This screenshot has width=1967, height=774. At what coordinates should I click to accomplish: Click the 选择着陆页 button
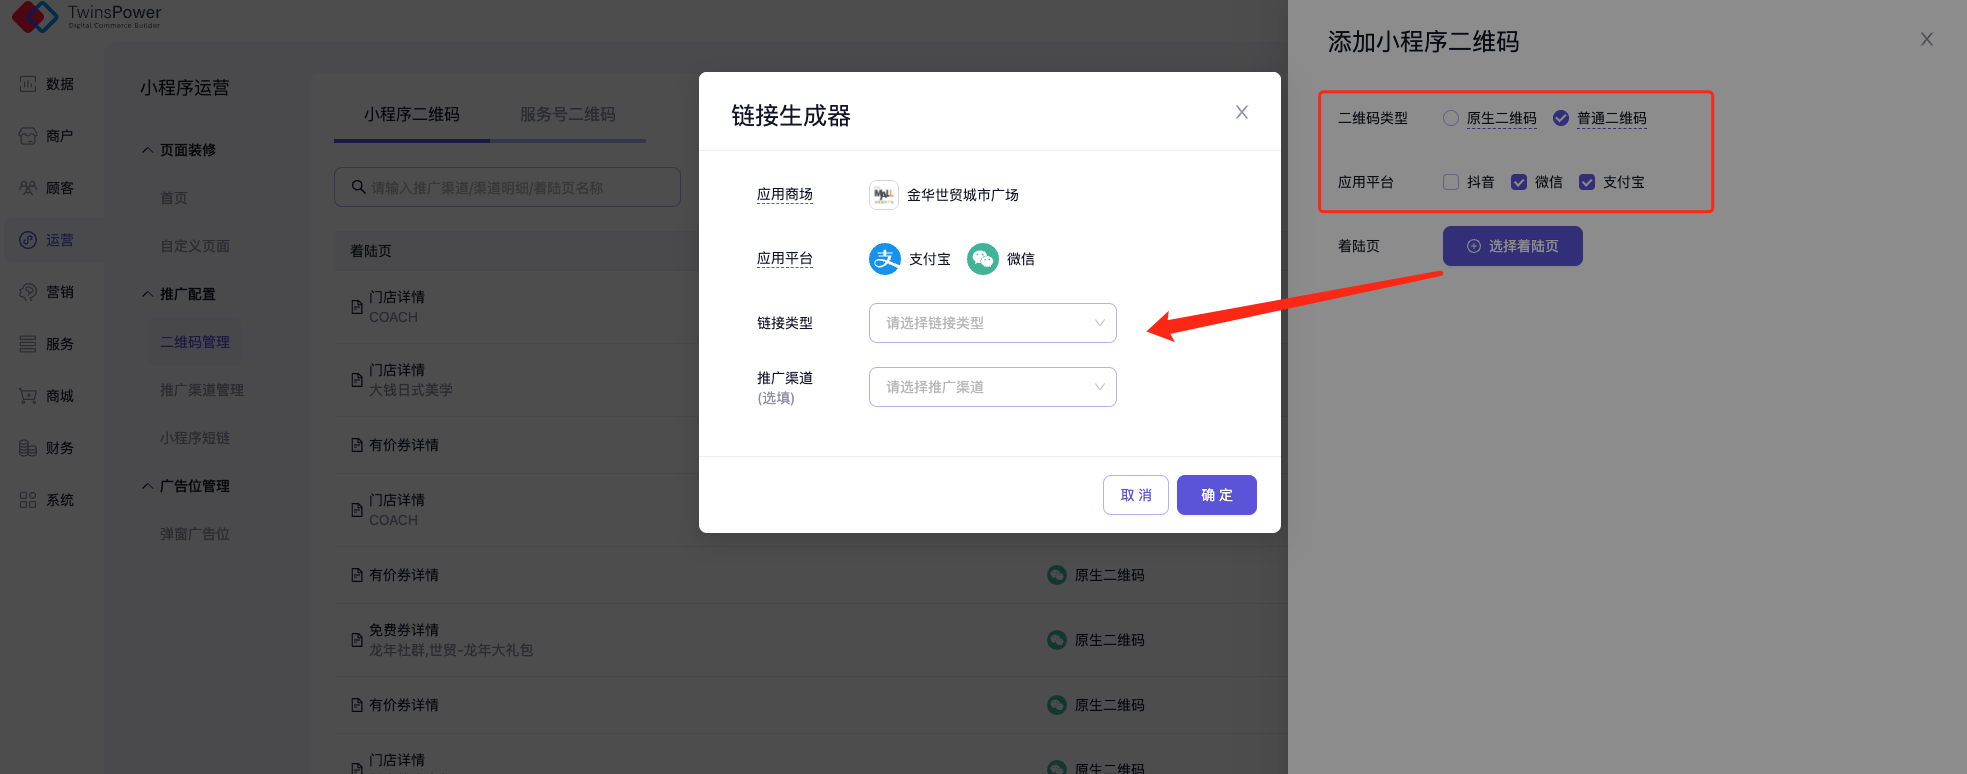point(1512,246)
